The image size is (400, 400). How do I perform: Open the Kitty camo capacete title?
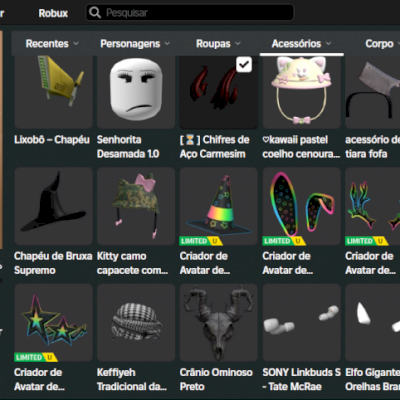click(132, 263)
